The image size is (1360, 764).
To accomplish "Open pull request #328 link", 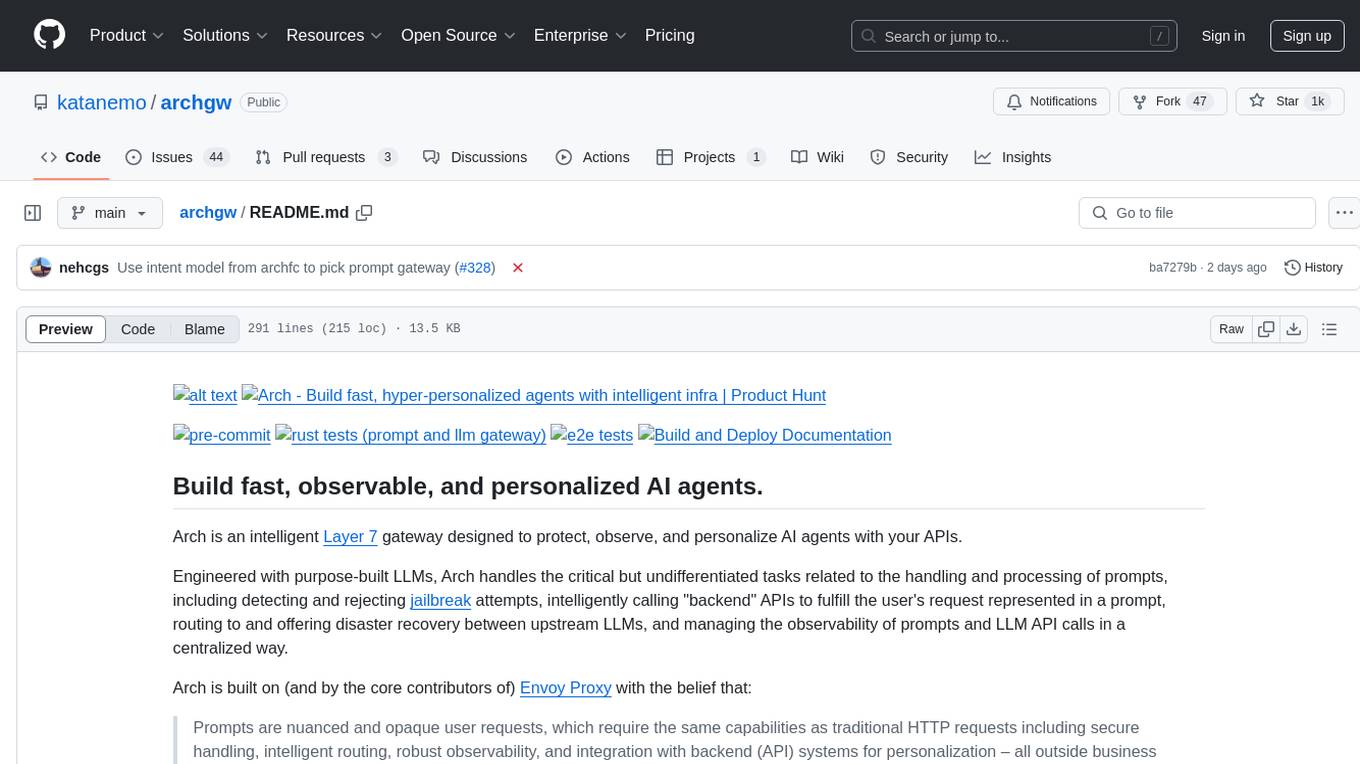I will (474, 268).
